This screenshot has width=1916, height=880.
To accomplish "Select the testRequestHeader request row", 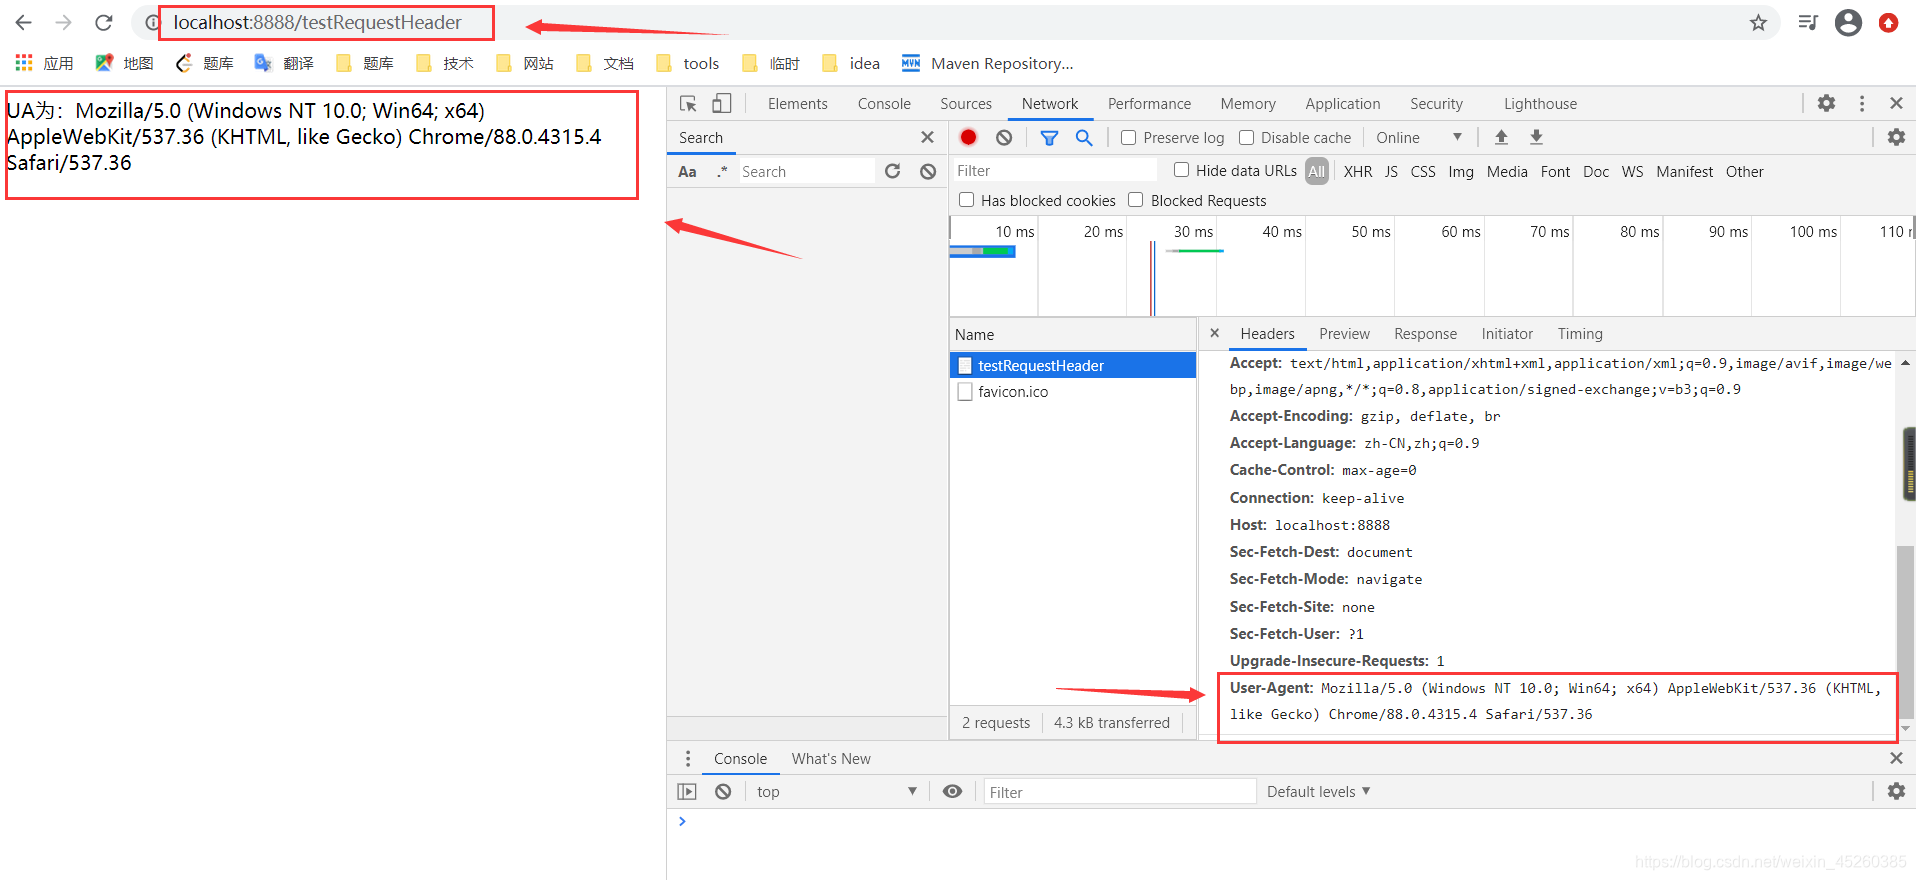I will coord(1072,365).
